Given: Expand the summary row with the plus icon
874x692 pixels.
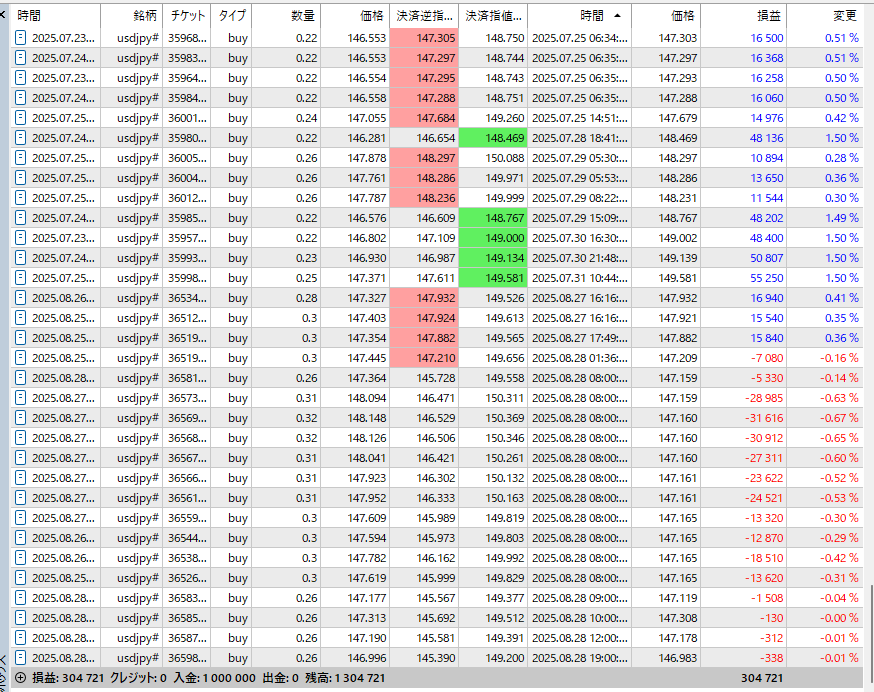Looking at the screenshot, I should pos(21,678).
